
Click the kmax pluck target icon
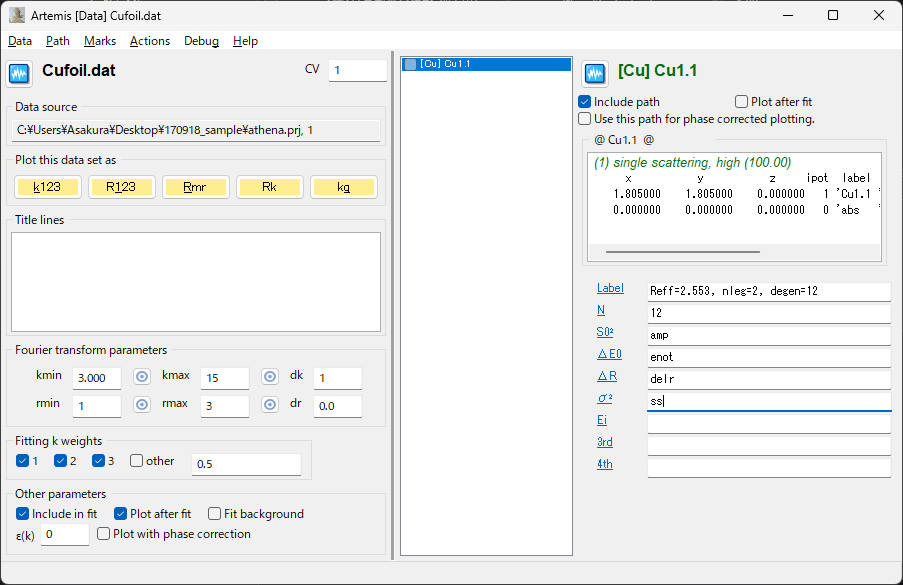click(x=270, y=377)
